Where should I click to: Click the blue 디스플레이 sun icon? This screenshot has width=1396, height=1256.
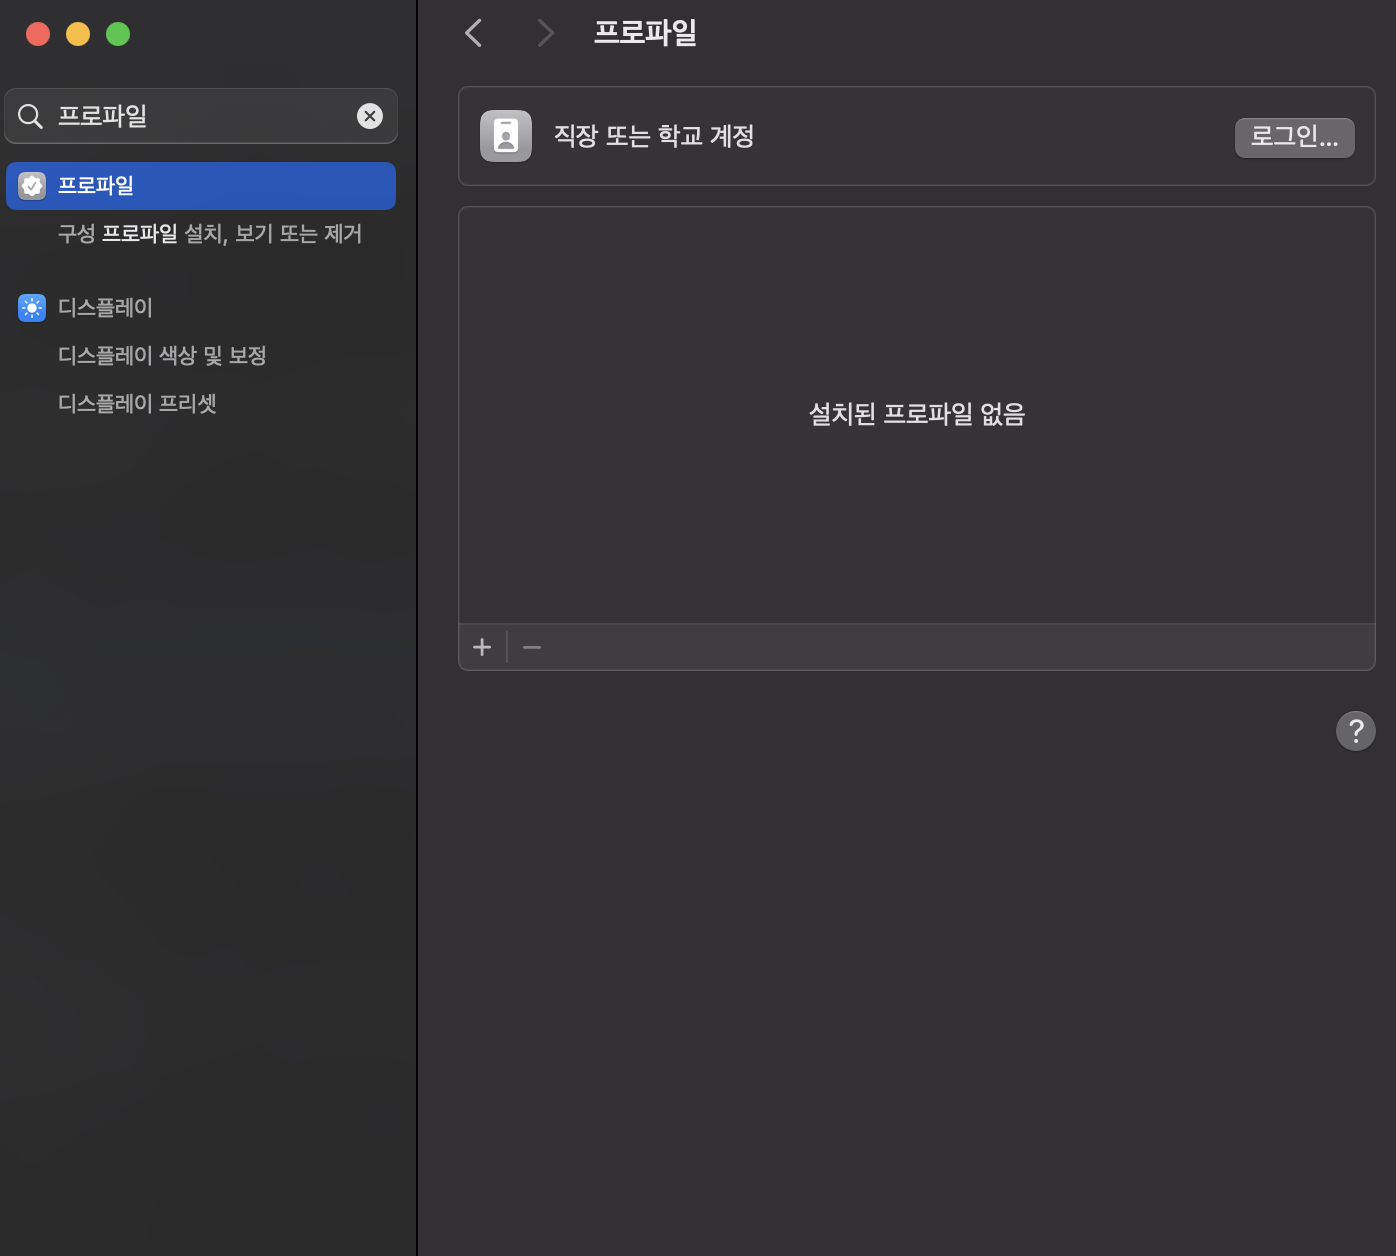click(x=32, y=308)
